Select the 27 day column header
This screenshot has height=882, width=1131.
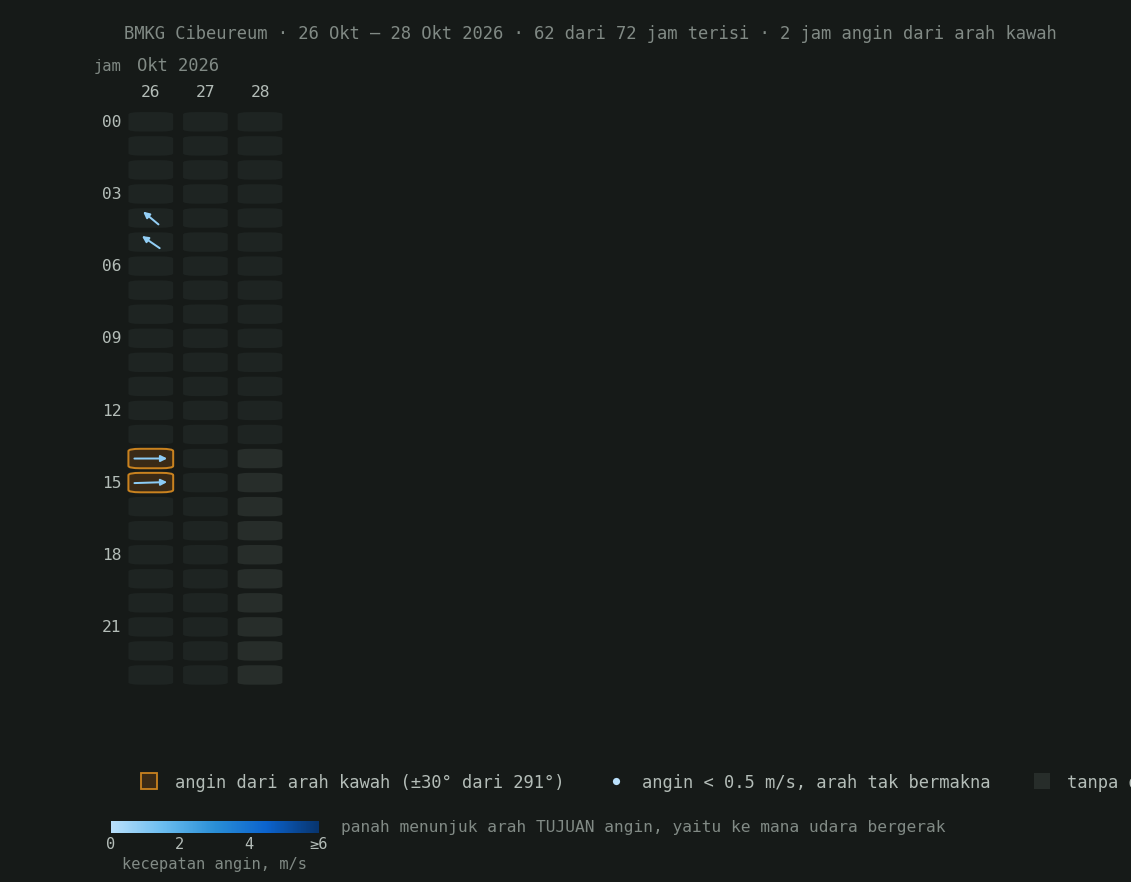(205, 92)
